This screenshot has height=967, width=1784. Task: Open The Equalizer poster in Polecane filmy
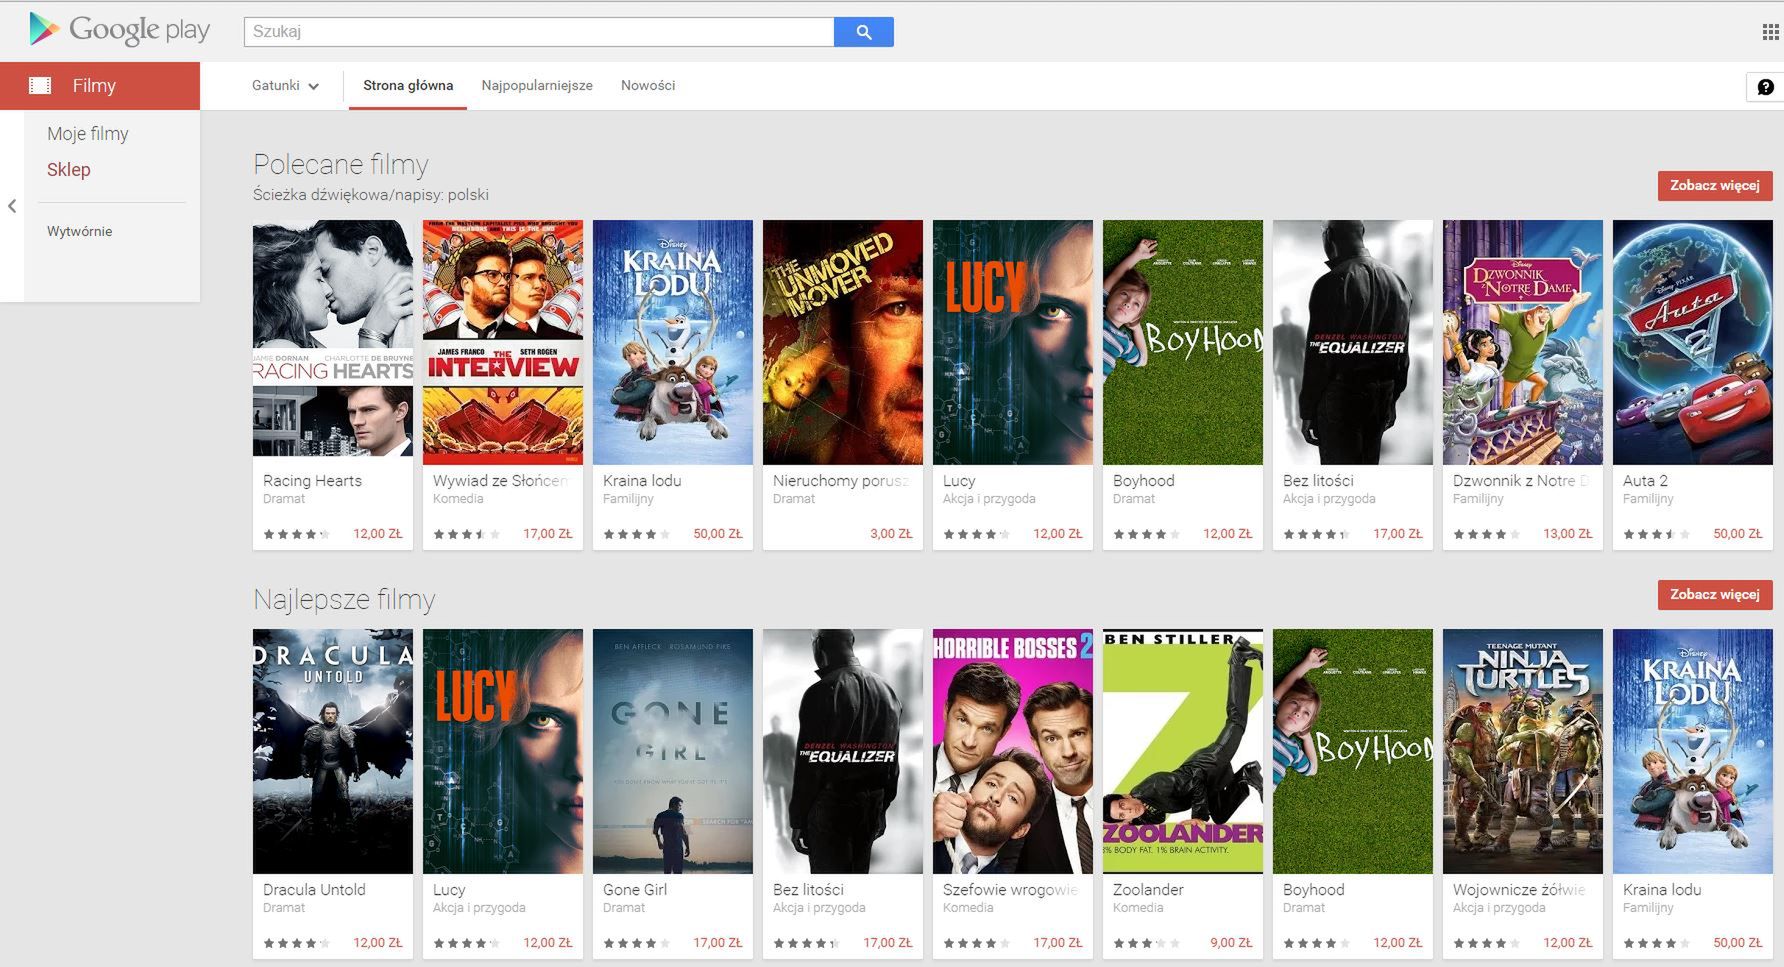click(x=1353, y=343)
